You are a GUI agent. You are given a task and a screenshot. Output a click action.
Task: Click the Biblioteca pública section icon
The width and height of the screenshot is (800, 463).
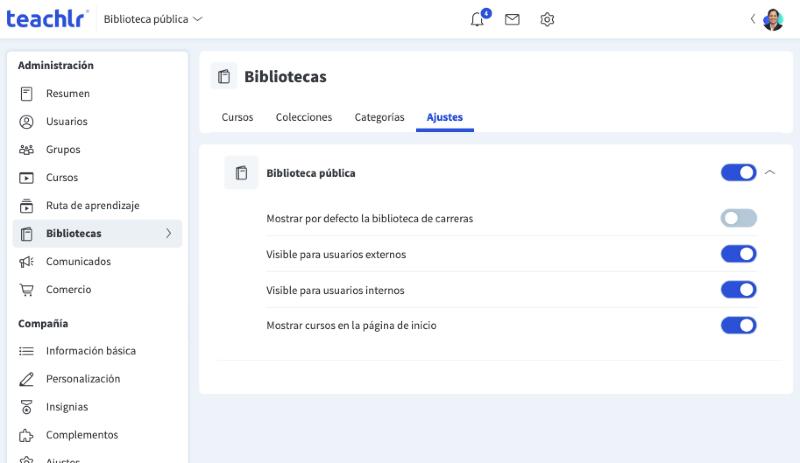pos(241,173)
